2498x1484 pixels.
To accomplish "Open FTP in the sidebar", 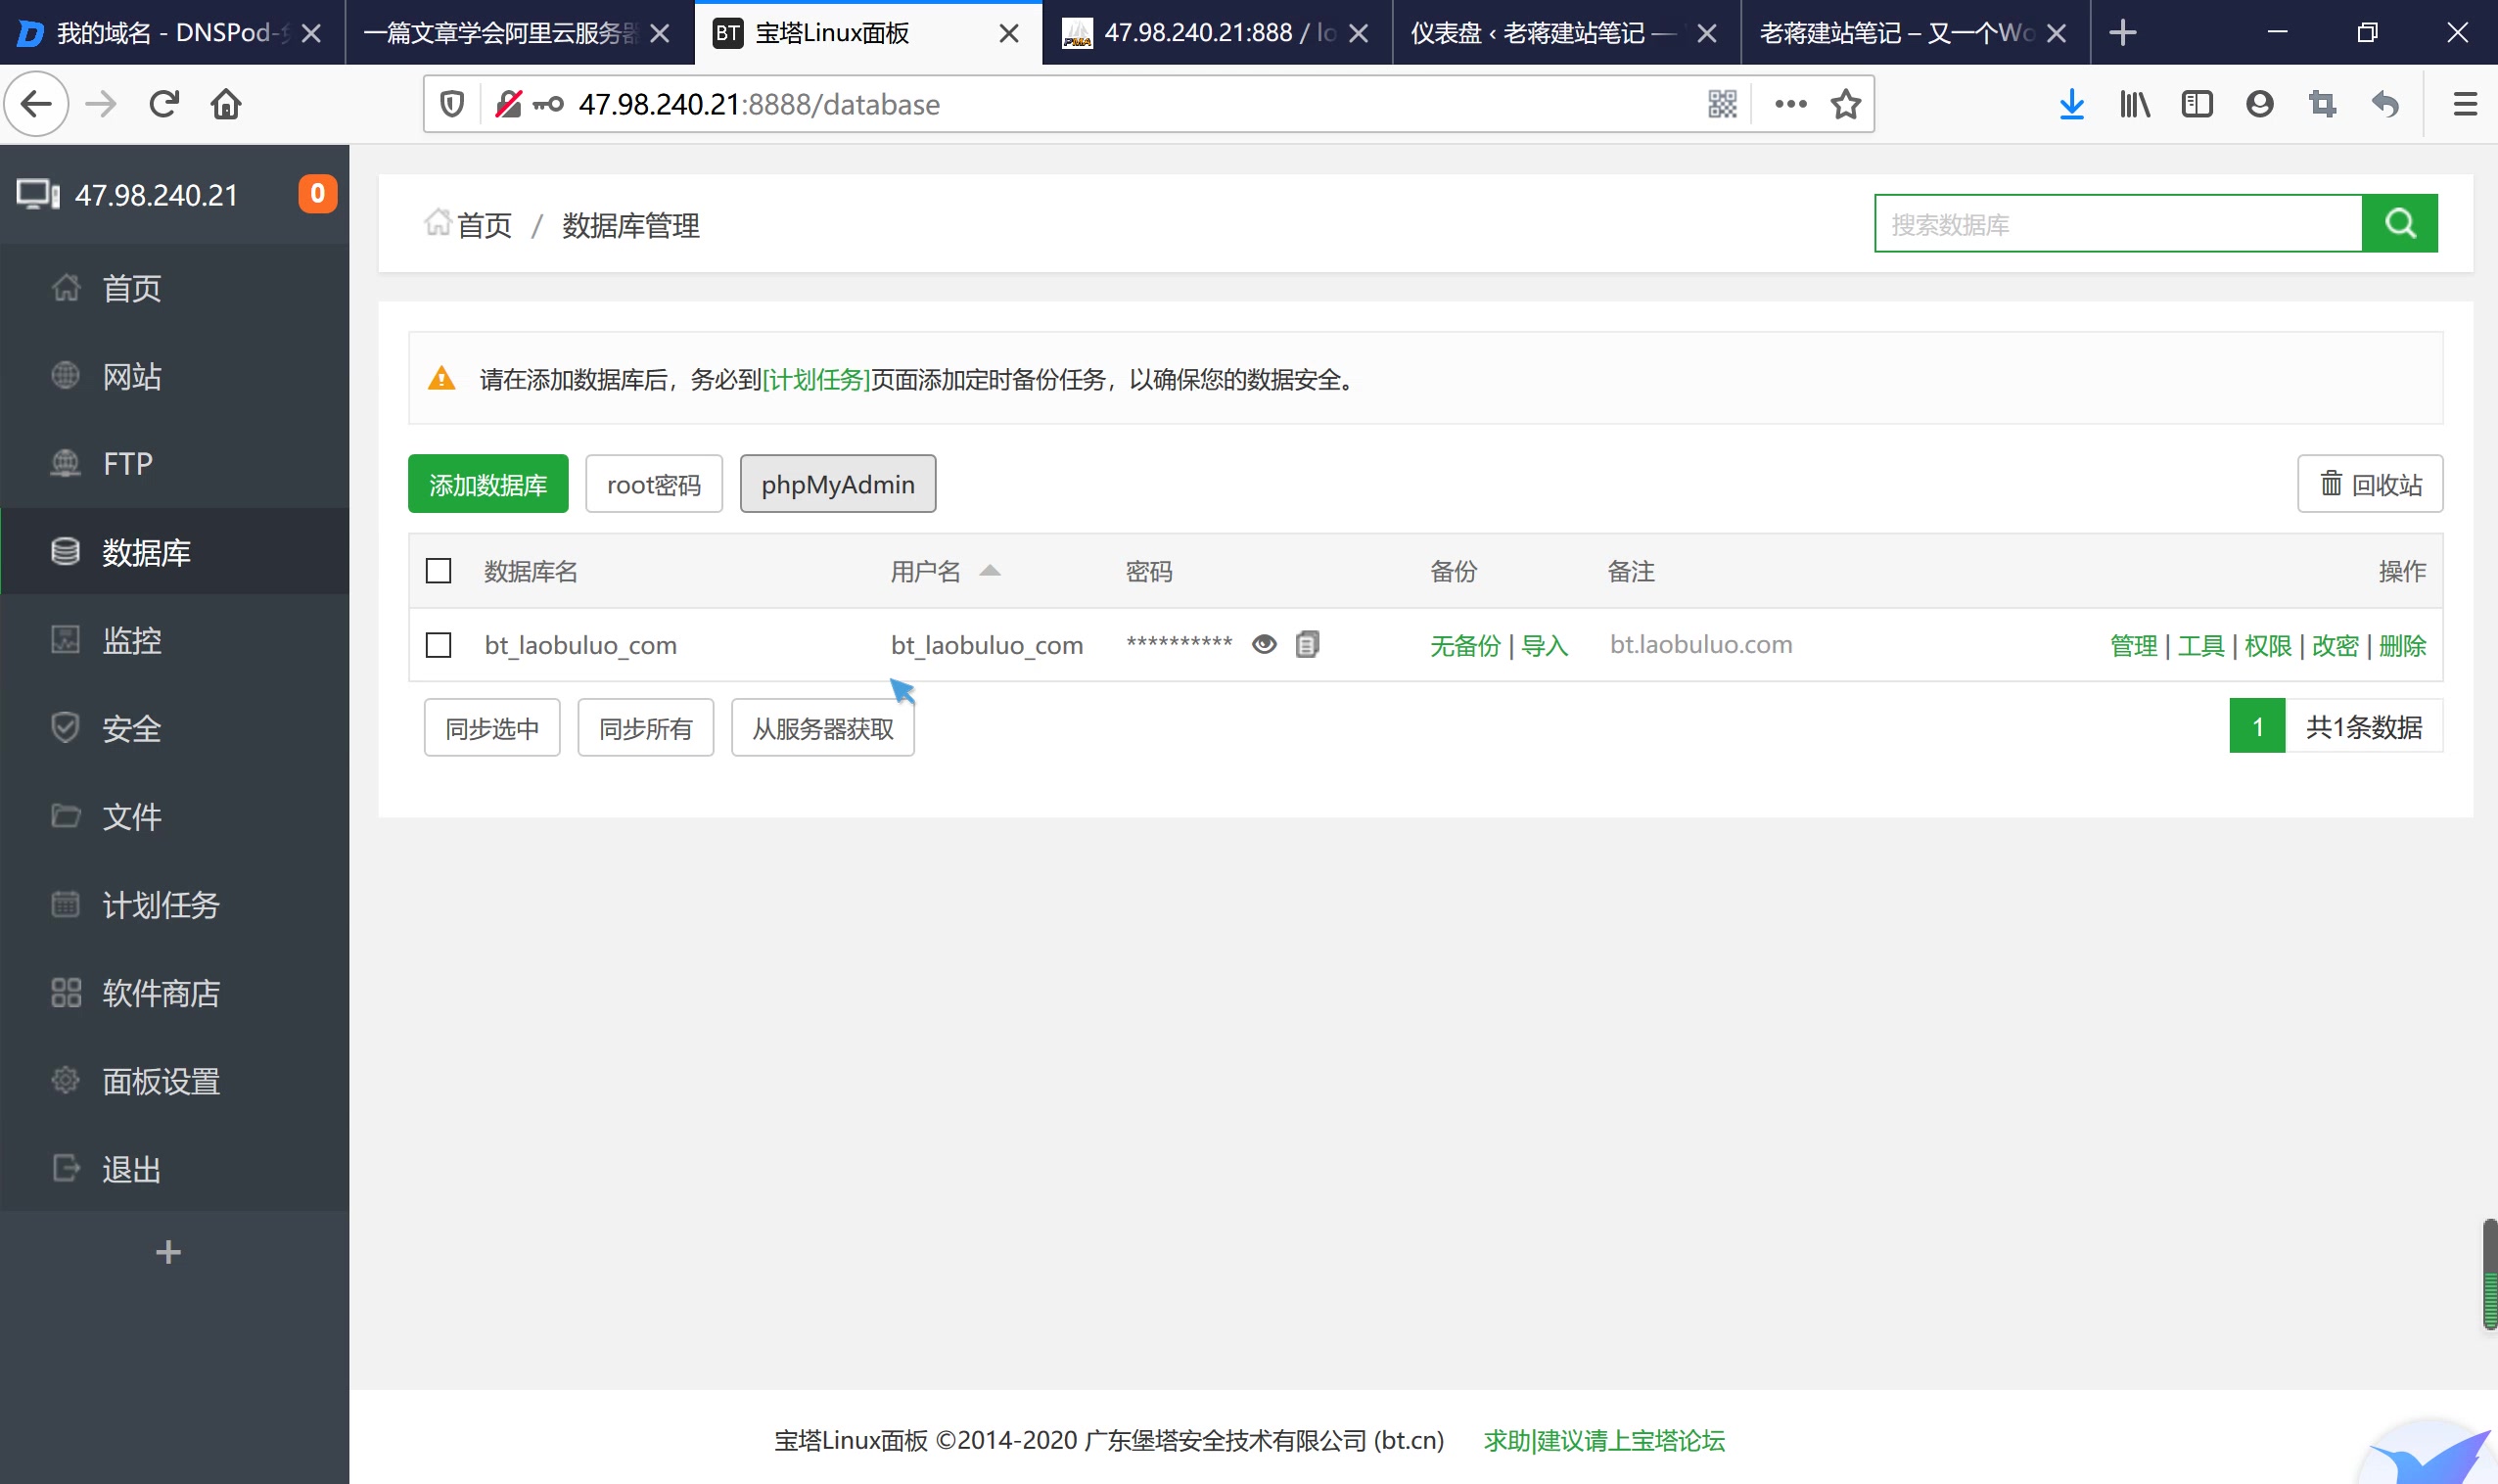I will [x=174, y=464].
